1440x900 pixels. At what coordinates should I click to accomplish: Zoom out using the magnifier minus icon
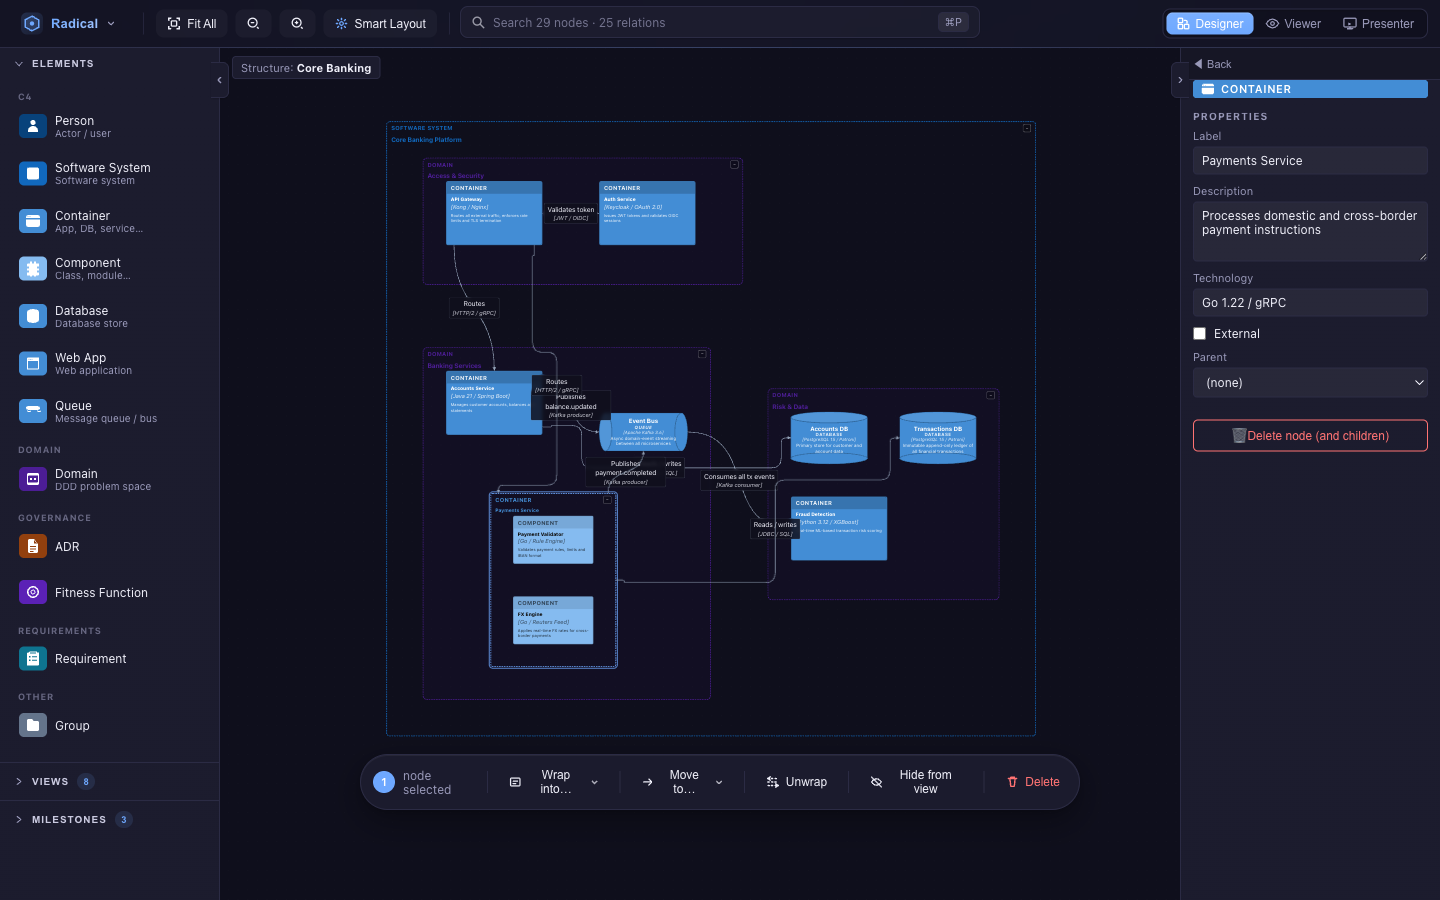pos(253,23)
